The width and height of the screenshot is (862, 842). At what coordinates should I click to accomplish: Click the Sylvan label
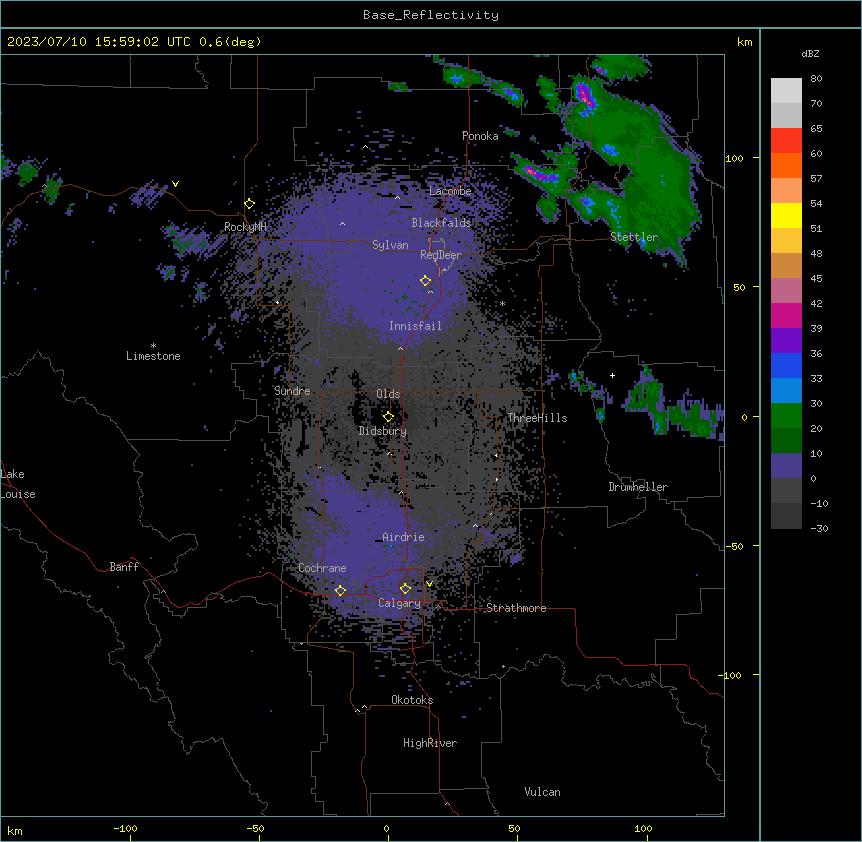tap(390, 245)
